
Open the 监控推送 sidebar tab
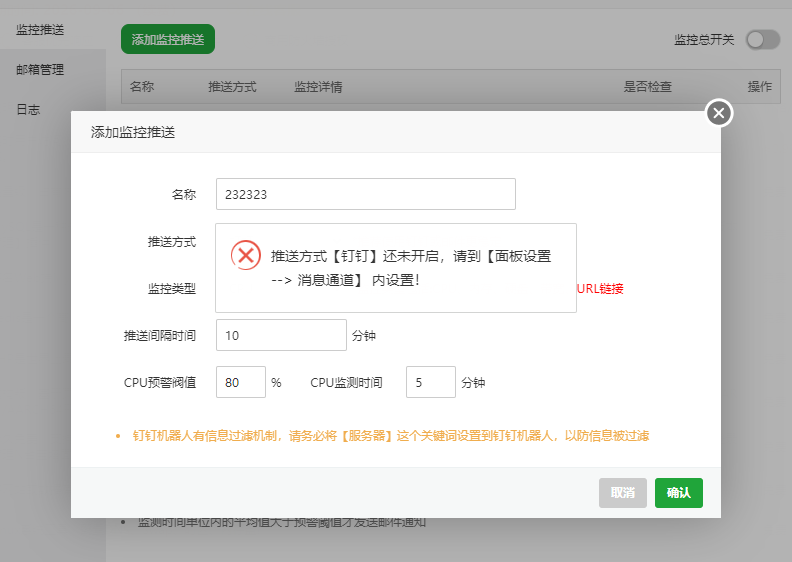coord(40,30)
